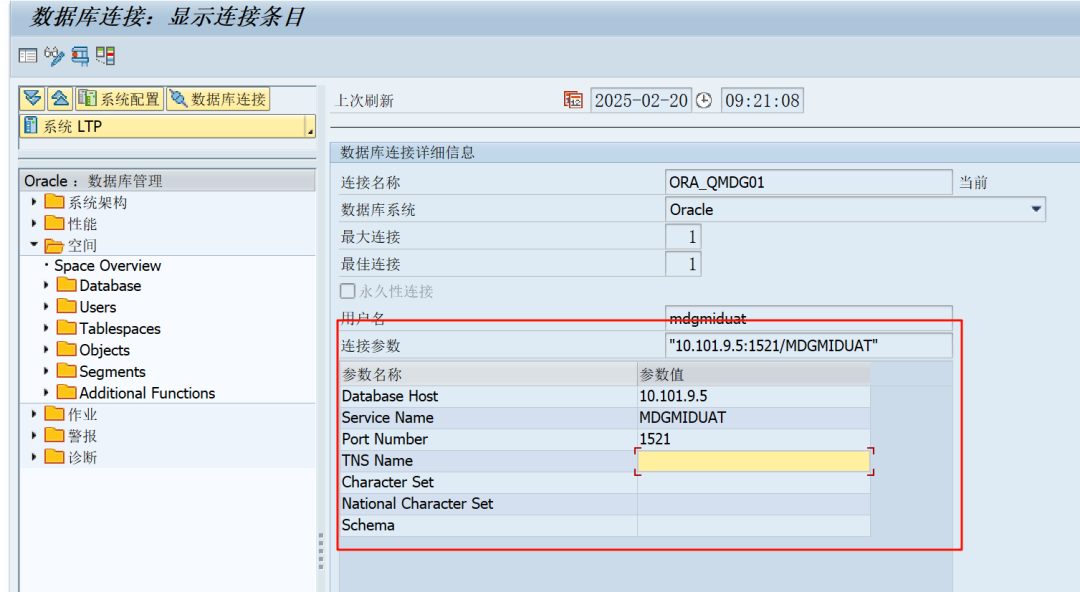The width and height of the screenshot is (1080, 592).
Task: Click the list view toolbar icon
Action: [28, 56]
